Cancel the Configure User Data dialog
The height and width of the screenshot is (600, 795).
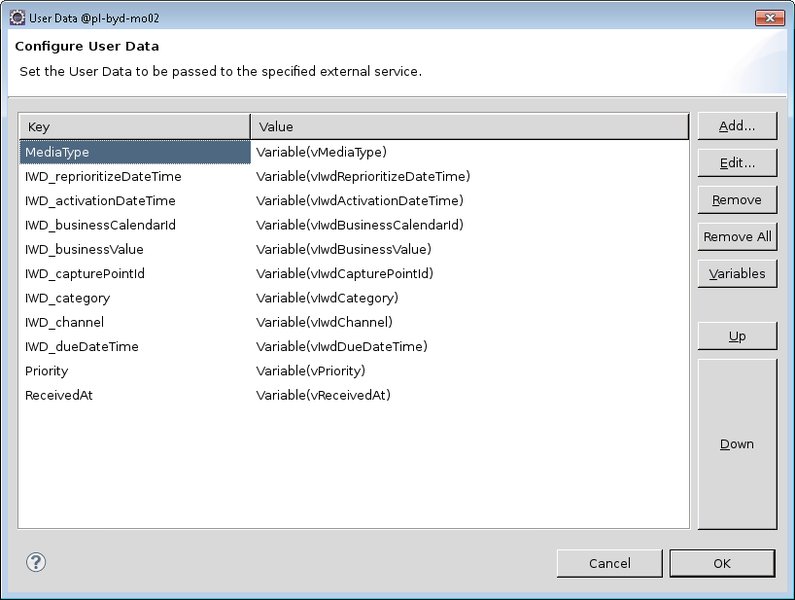pyautogui.click(x=609, y=563)
